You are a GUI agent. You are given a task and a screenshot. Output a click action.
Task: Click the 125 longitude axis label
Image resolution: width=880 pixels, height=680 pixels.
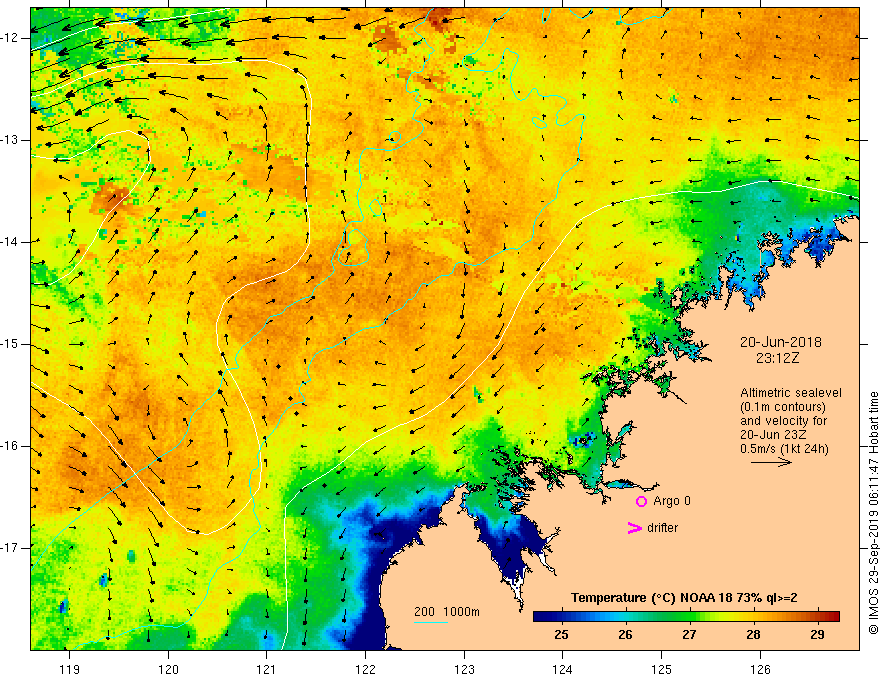click(x=662, y=669)
